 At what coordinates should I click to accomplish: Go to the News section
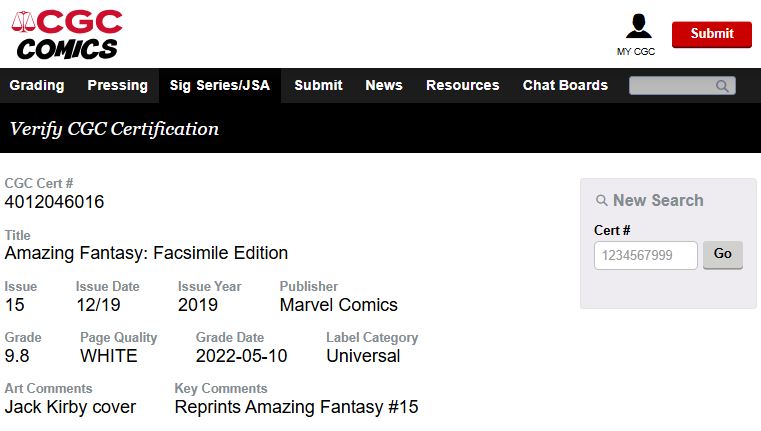tap(384, 86)
